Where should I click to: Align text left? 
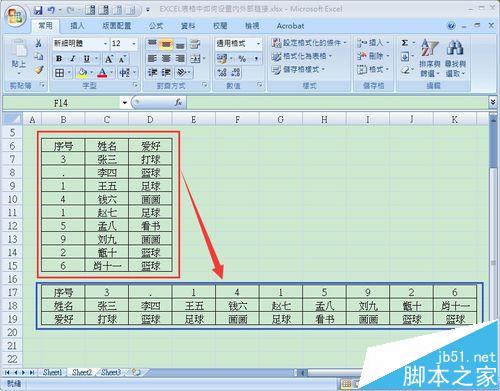[x=152, y=59]
